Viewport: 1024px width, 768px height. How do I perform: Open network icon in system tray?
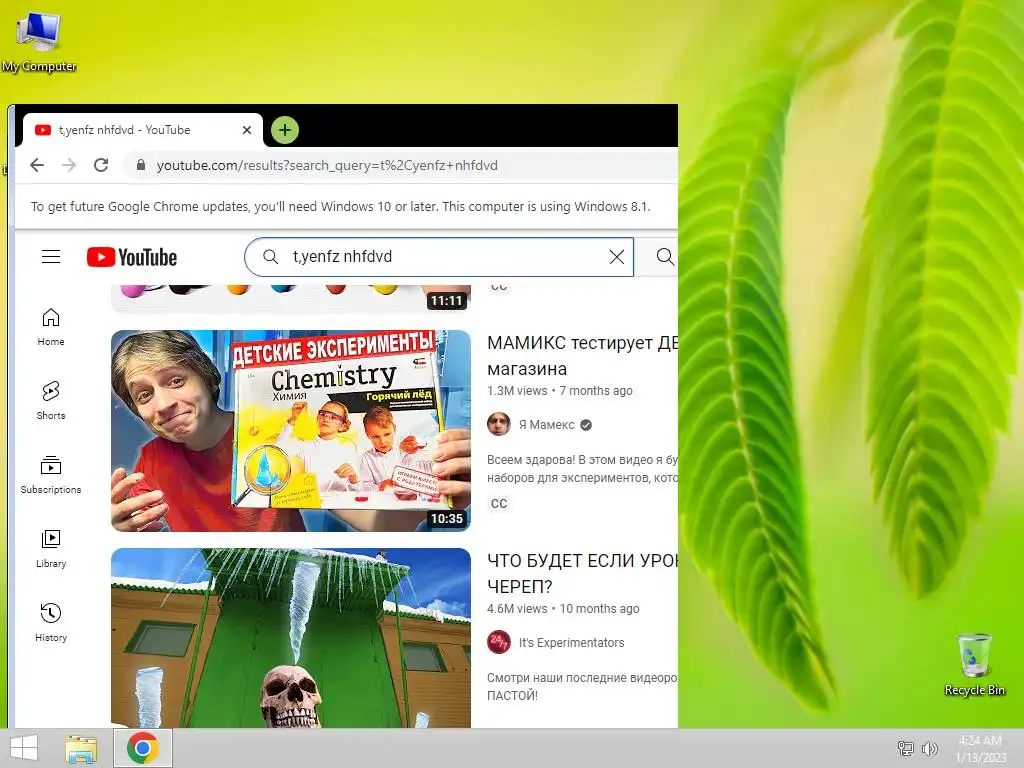906,748
